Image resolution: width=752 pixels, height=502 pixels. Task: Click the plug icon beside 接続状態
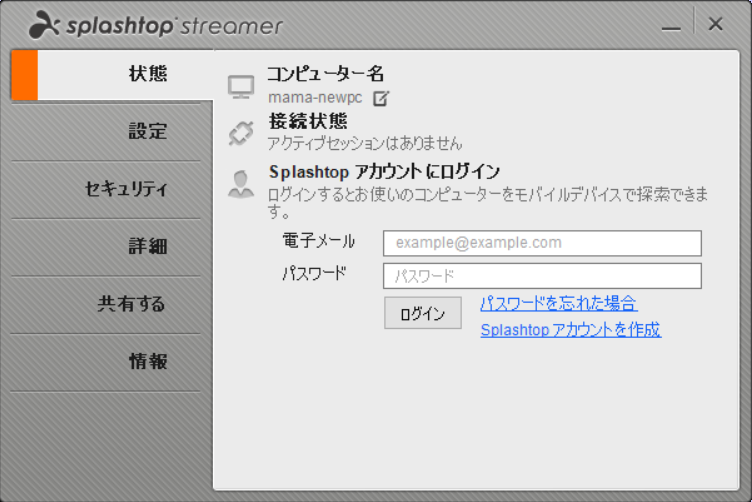pyautogui.click(x=241, y=133)
